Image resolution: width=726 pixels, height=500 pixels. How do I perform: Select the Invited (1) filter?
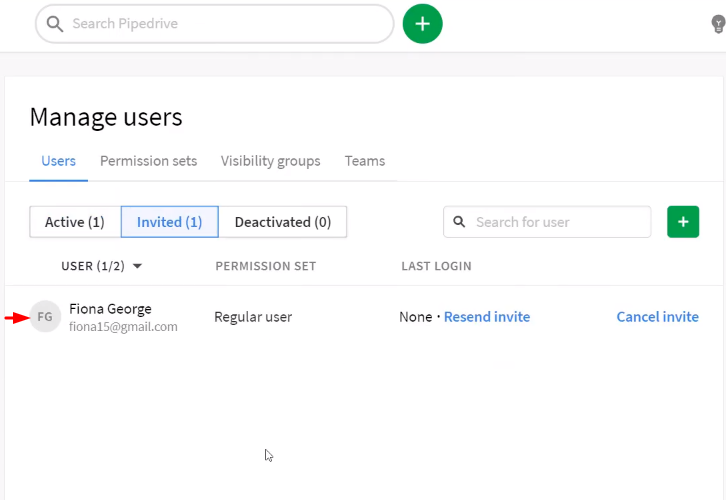click(169, 222)
